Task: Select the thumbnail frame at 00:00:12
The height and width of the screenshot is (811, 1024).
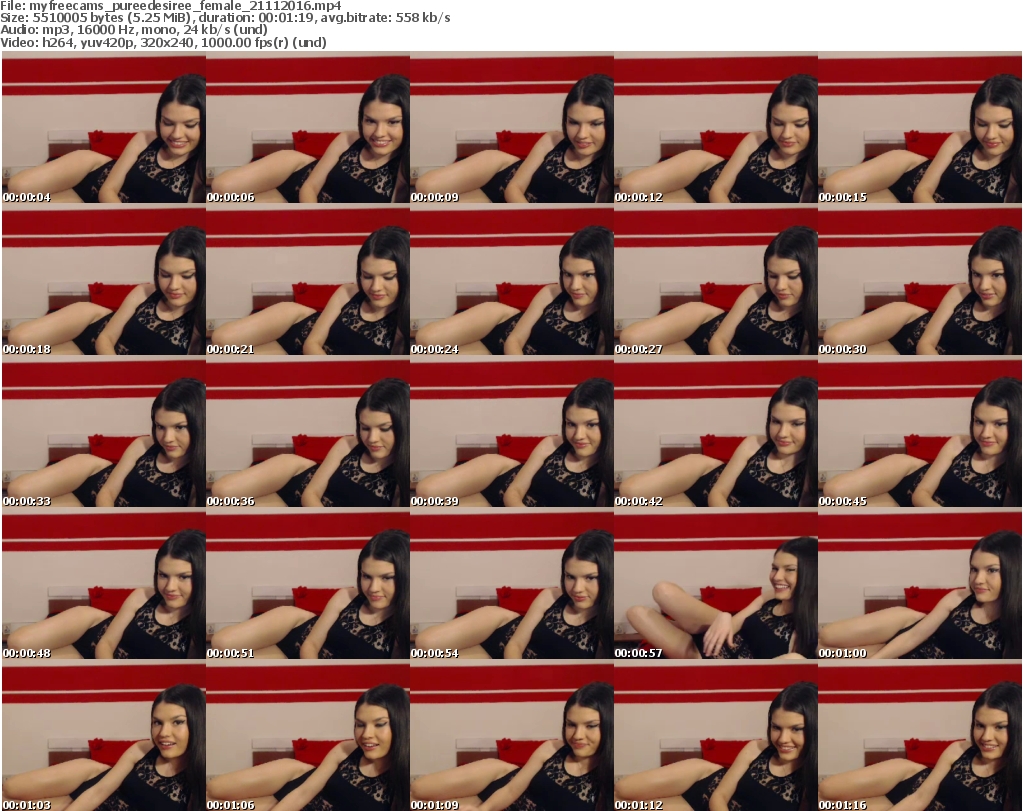Action: 716,127
